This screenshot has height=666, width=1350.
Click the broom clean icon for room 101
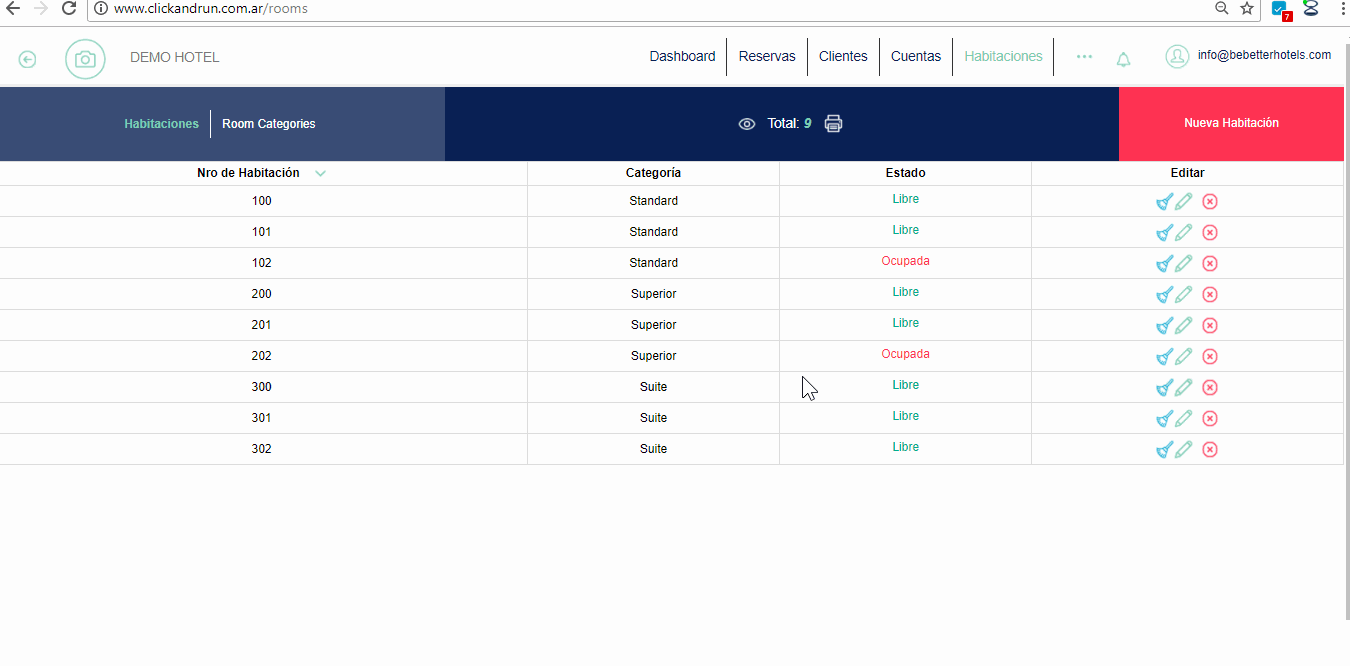[x=1164, y=233]
